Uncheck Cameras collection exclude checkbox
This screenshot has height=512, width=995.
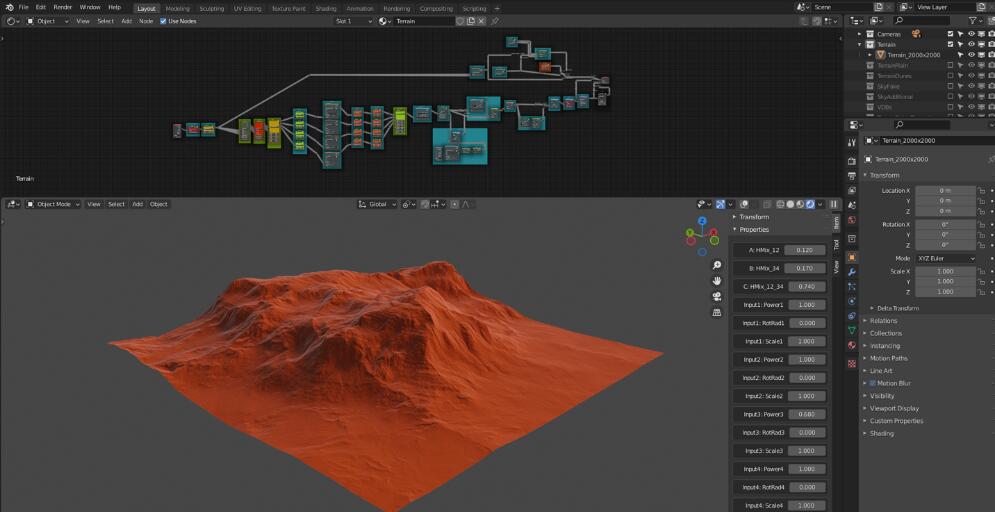[950, 34]
